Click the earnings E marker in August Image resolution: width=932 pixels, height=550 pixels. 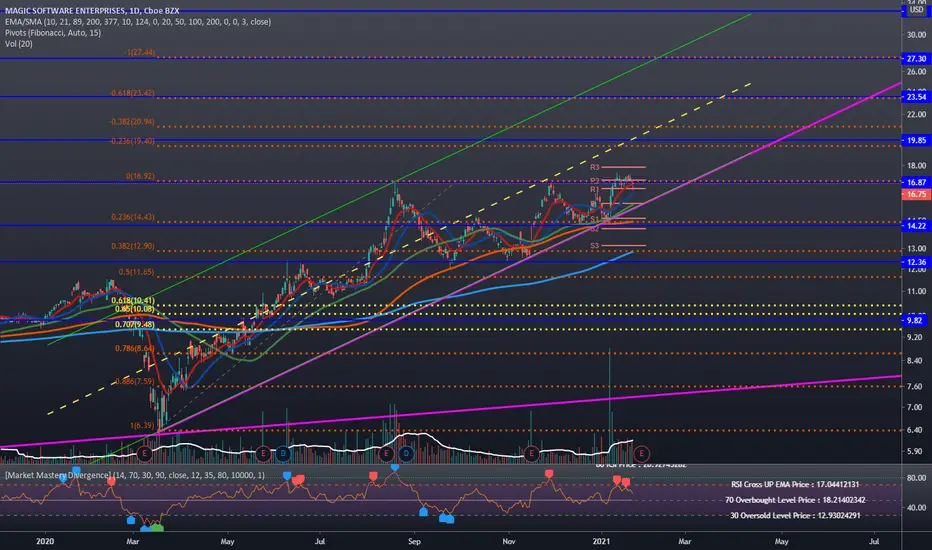386,454
